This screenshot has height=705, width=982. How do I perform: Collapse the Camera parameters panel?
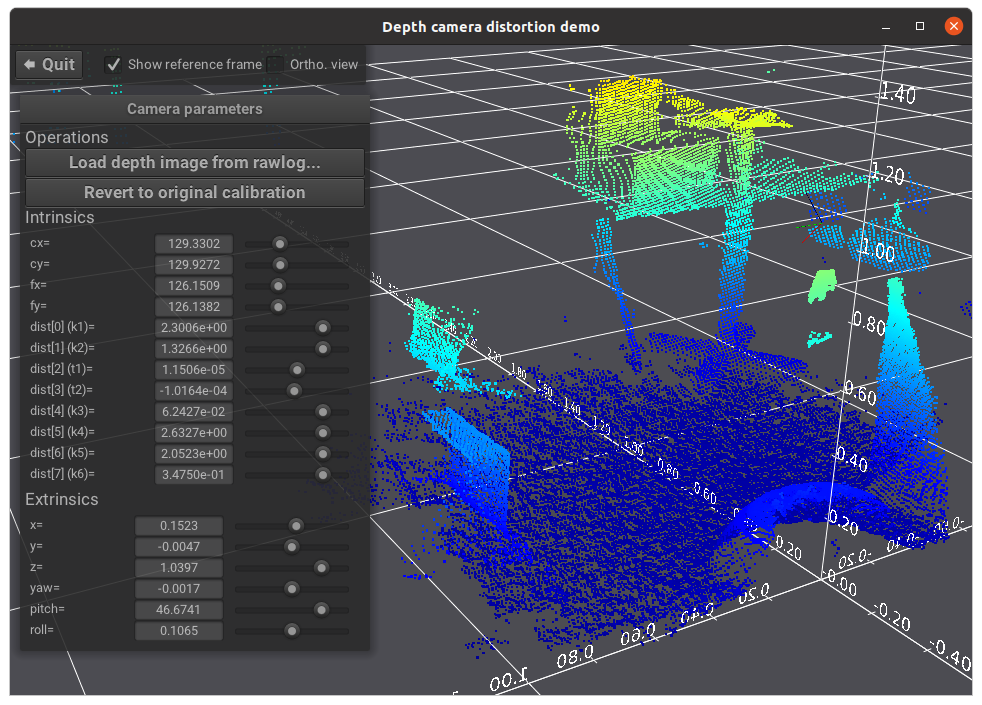194,109
